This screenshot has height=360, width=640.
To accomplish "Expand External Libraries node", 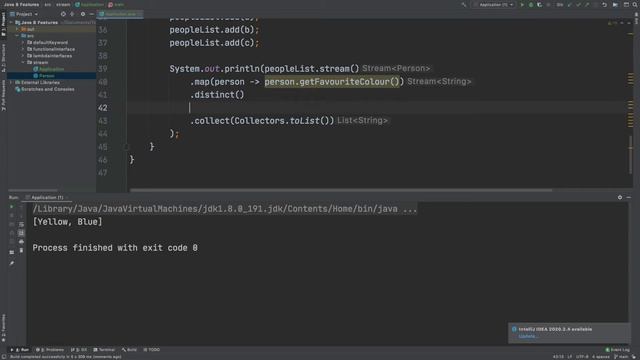I will tap(11, 82).
